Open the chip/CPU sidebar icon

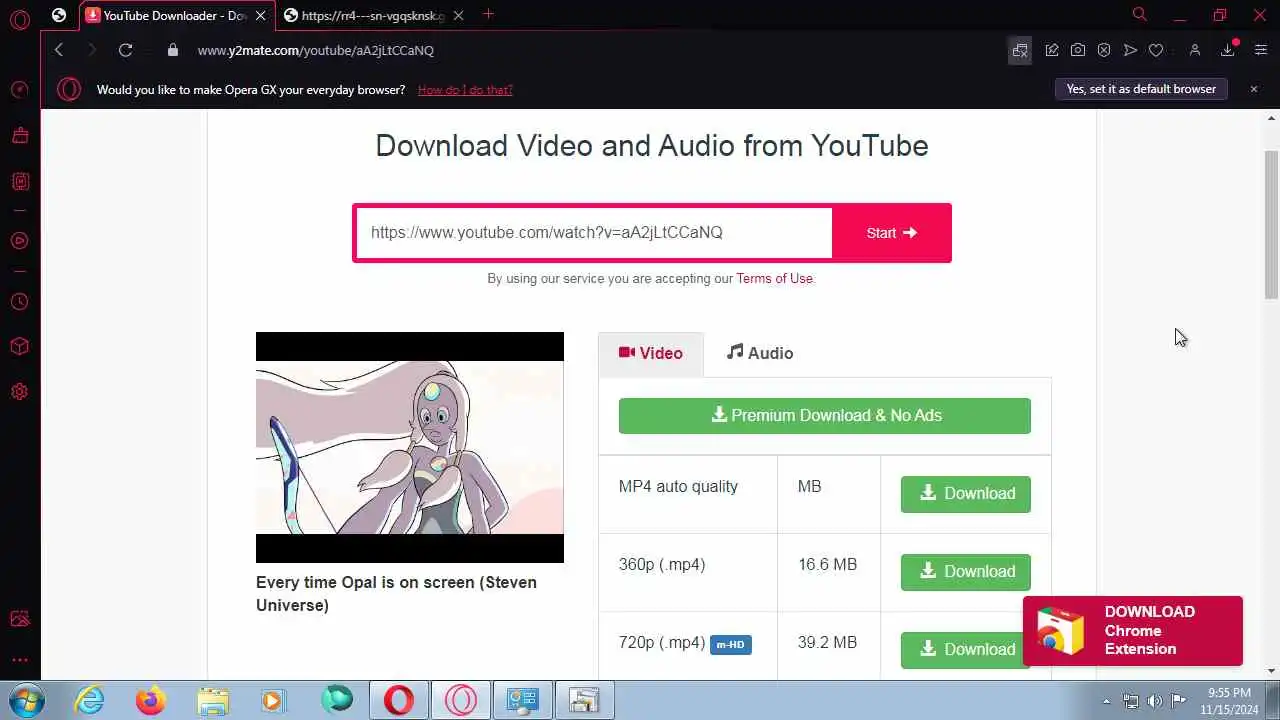point(19,182)
